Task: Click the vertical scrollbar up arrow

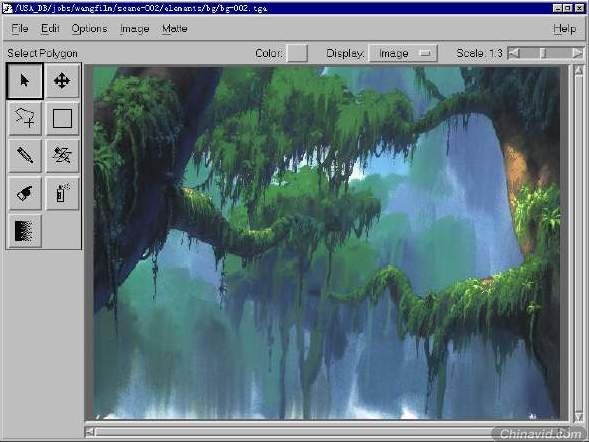Action: [x=578, y=70]
